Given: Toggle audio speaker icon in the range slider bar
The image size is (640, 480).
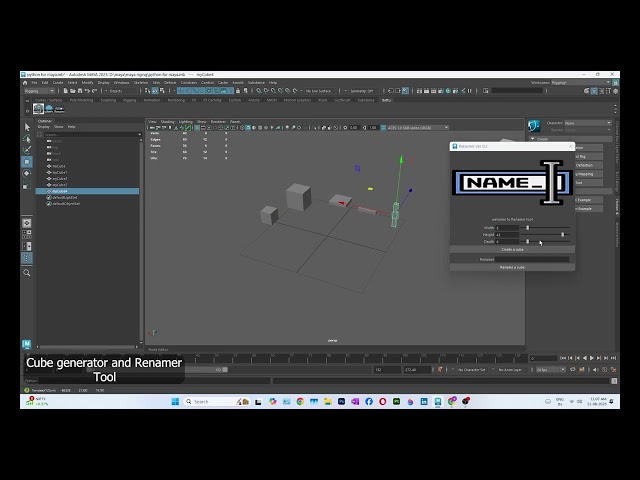Looking at the screenshot, I should coord(596,369).
